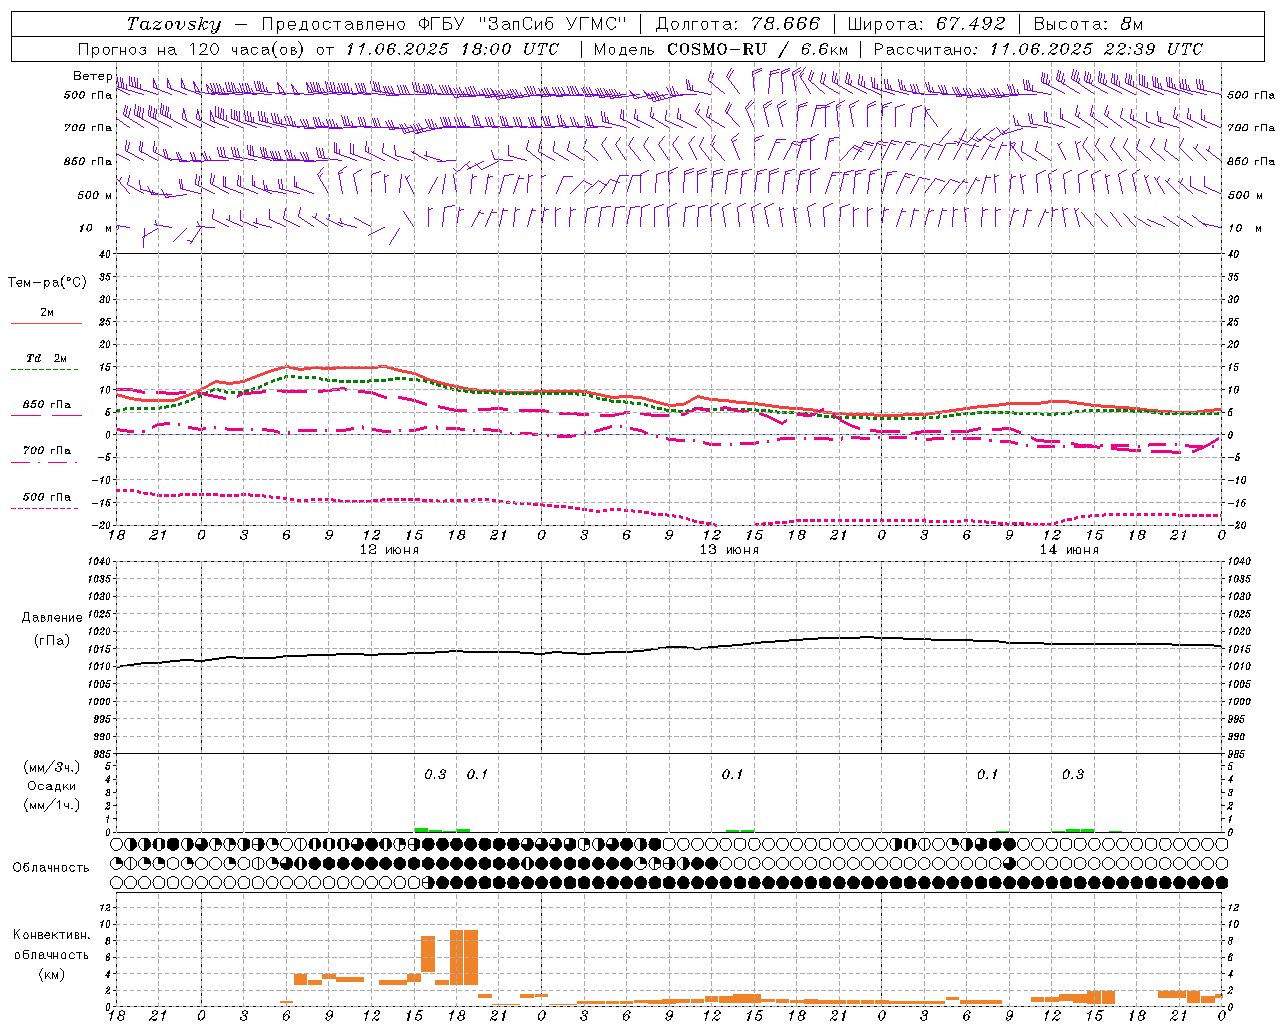1280x1024 pixels.
Task: Click the Ветер wind panel label
Action: pyautogui.click(x=93, y=76)
